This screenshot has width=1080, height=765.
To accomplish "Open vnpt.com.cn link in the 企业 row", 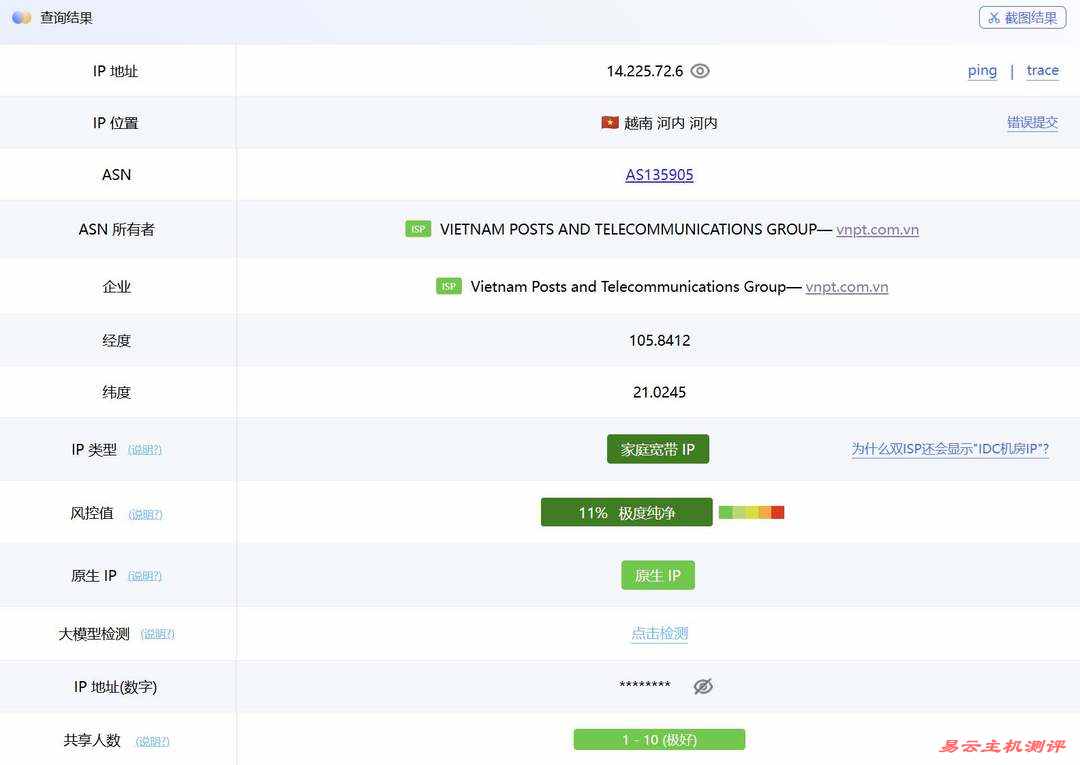I will pyautogui.click(x=847, y=286).
